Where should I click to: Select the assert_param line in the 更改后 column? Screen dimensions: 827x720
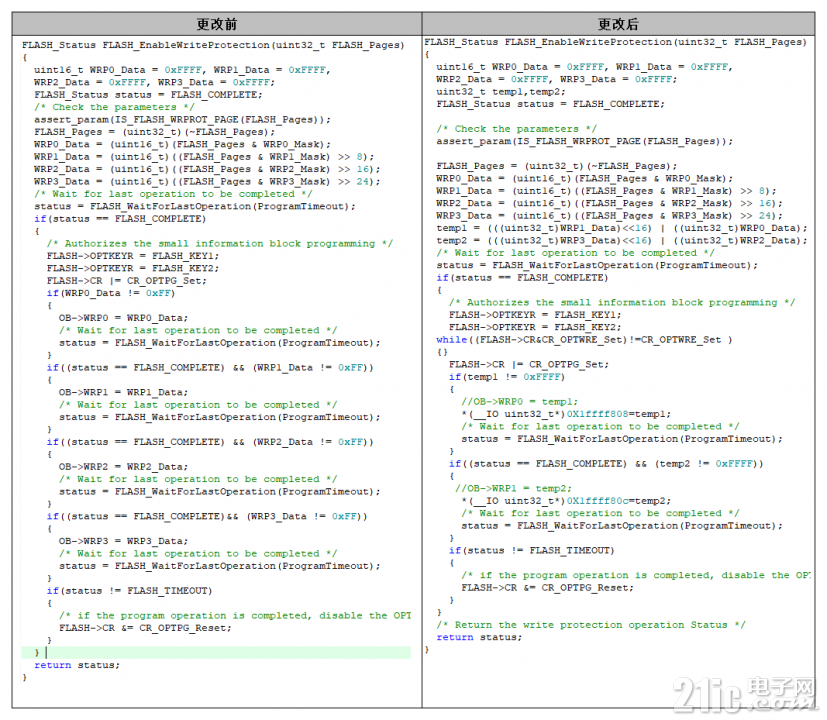click(584, 141)
